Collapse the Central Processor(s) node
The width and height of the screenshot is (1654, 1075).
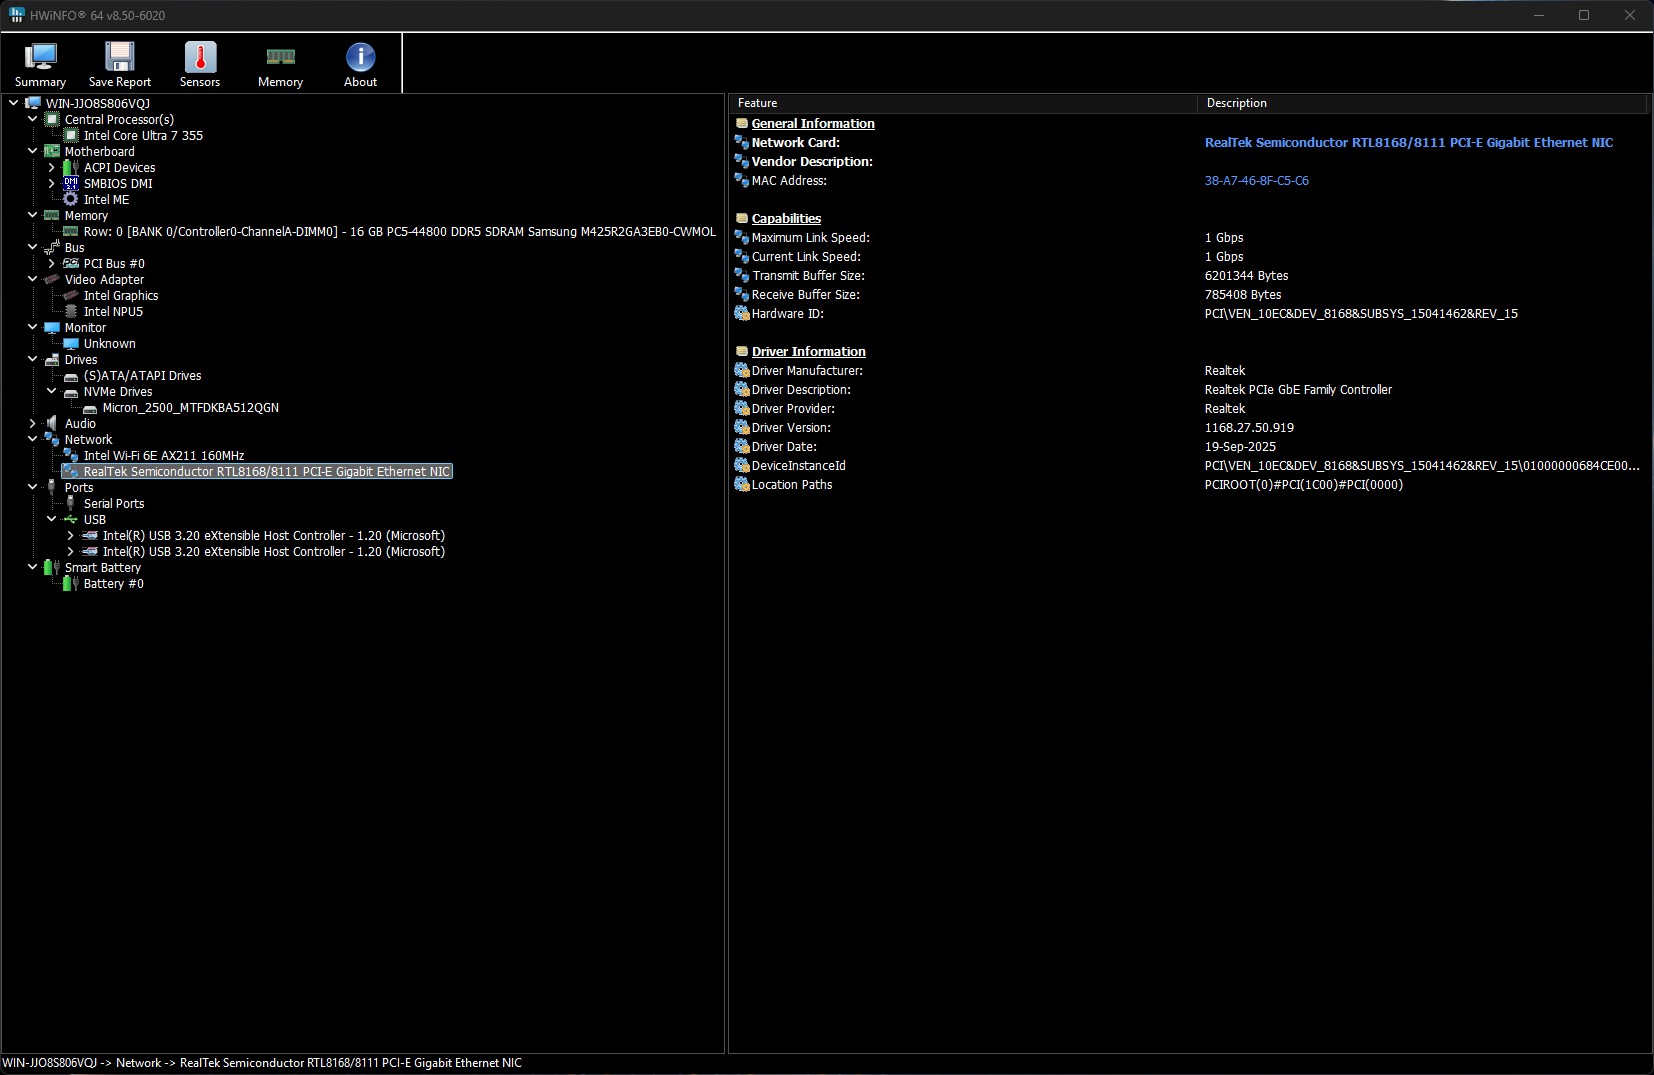click(32, 120)
